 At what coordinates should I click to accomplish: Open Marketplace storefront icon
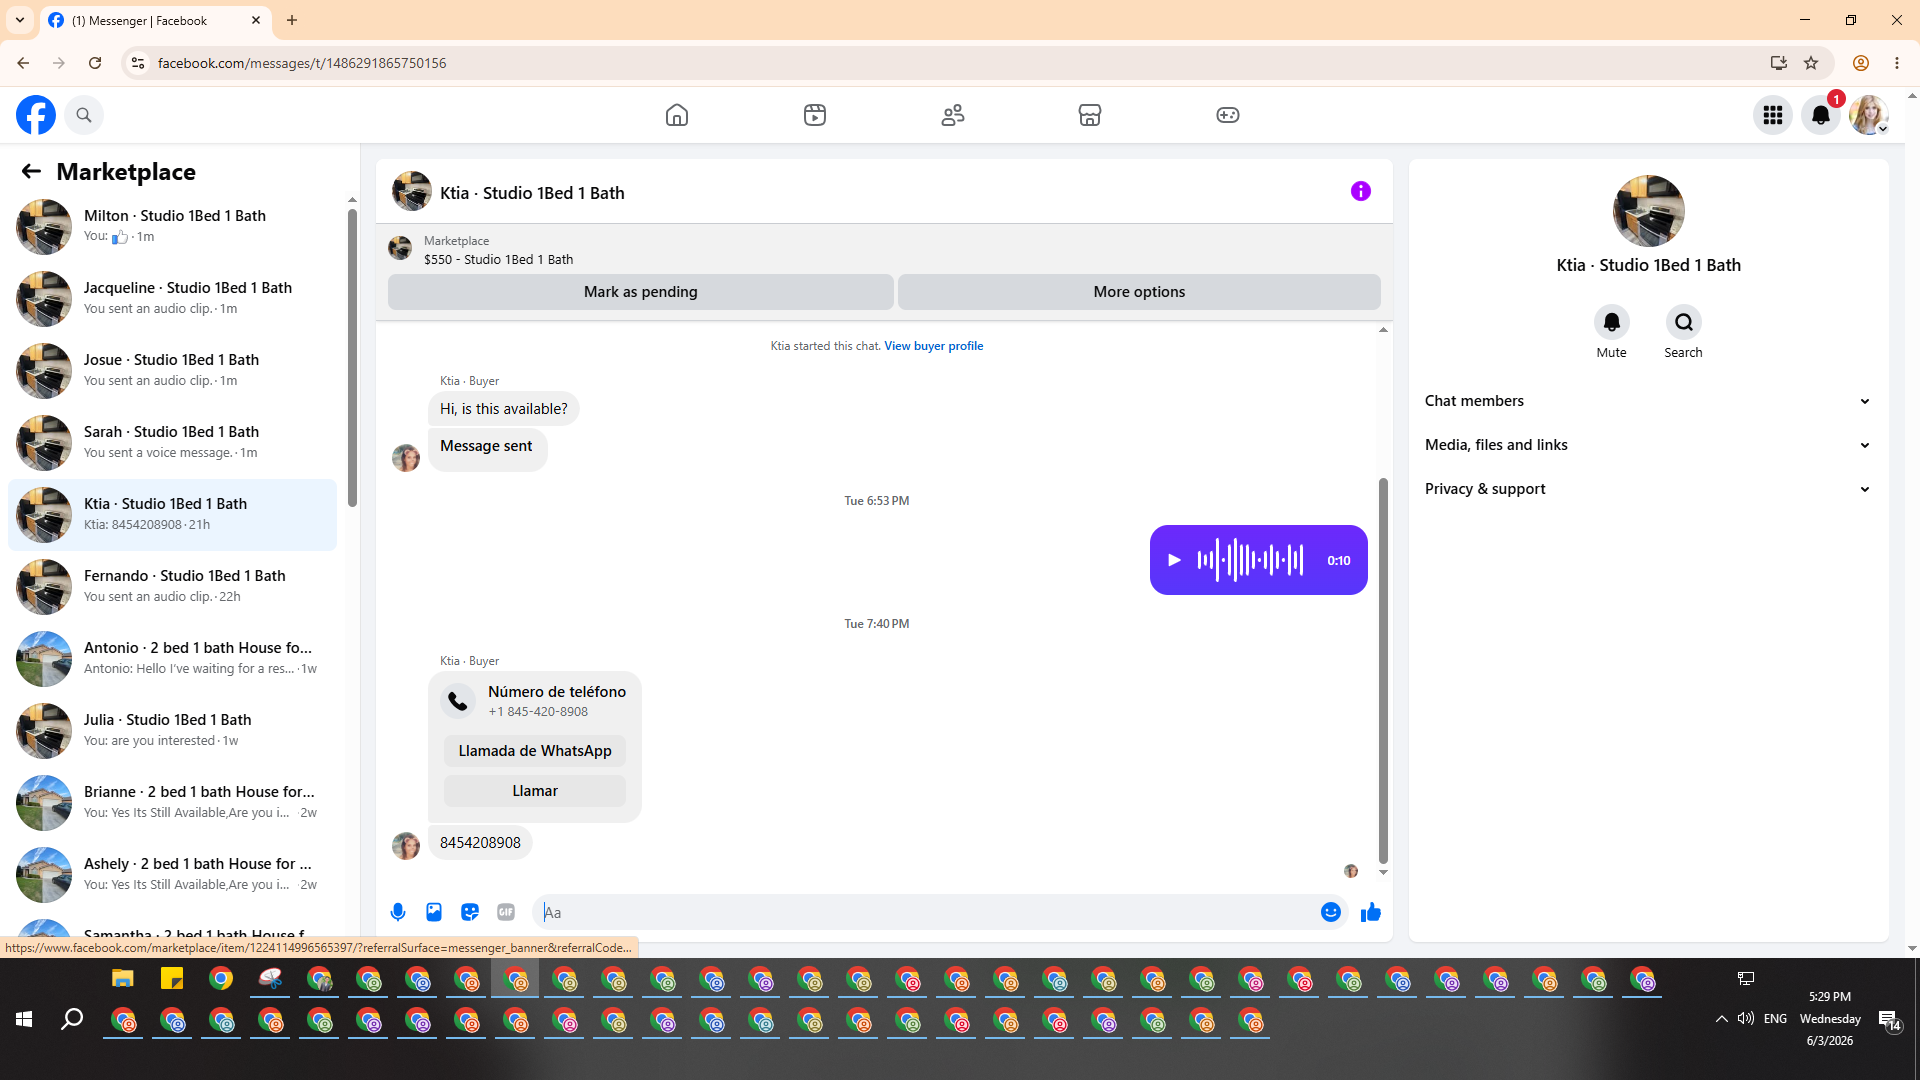tap(1090, 115)
